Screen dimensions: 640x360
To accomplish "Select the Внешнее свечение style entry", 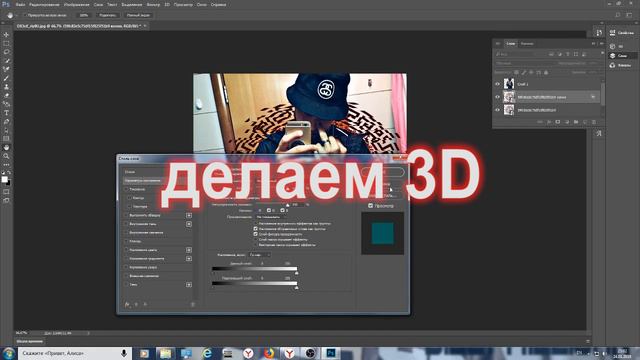I will coord(144,276).
